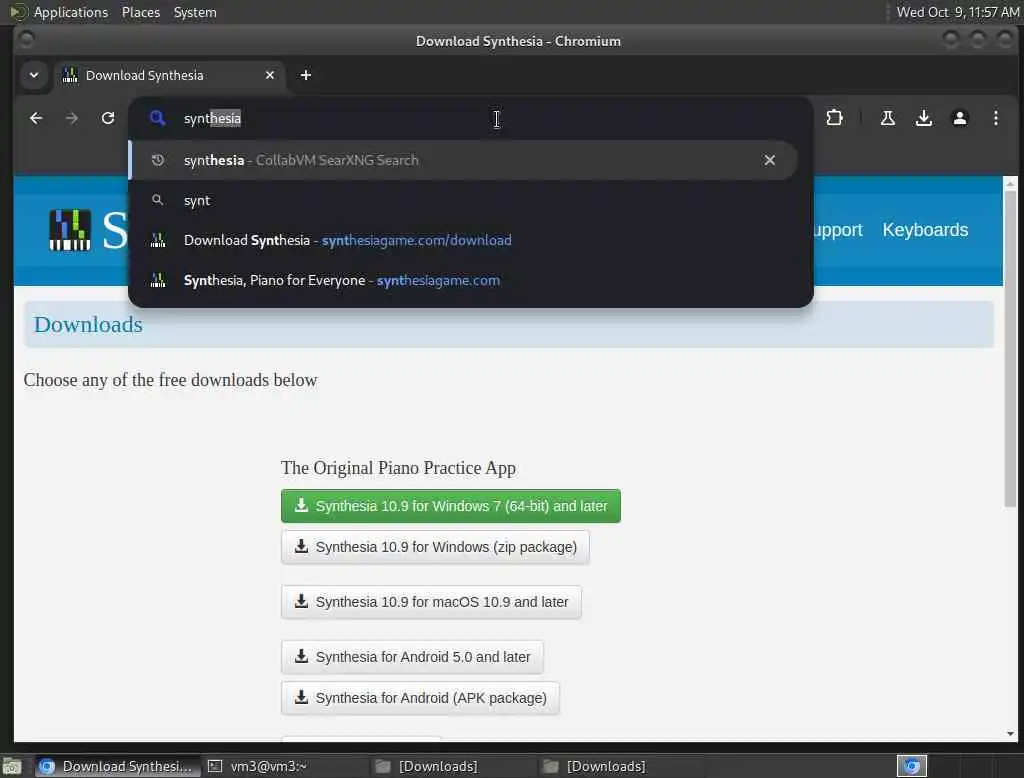Choose the synthesiagame.com/download suggestion
Image resolution: width=1024 pixels, height=778 pixels.
463,240
